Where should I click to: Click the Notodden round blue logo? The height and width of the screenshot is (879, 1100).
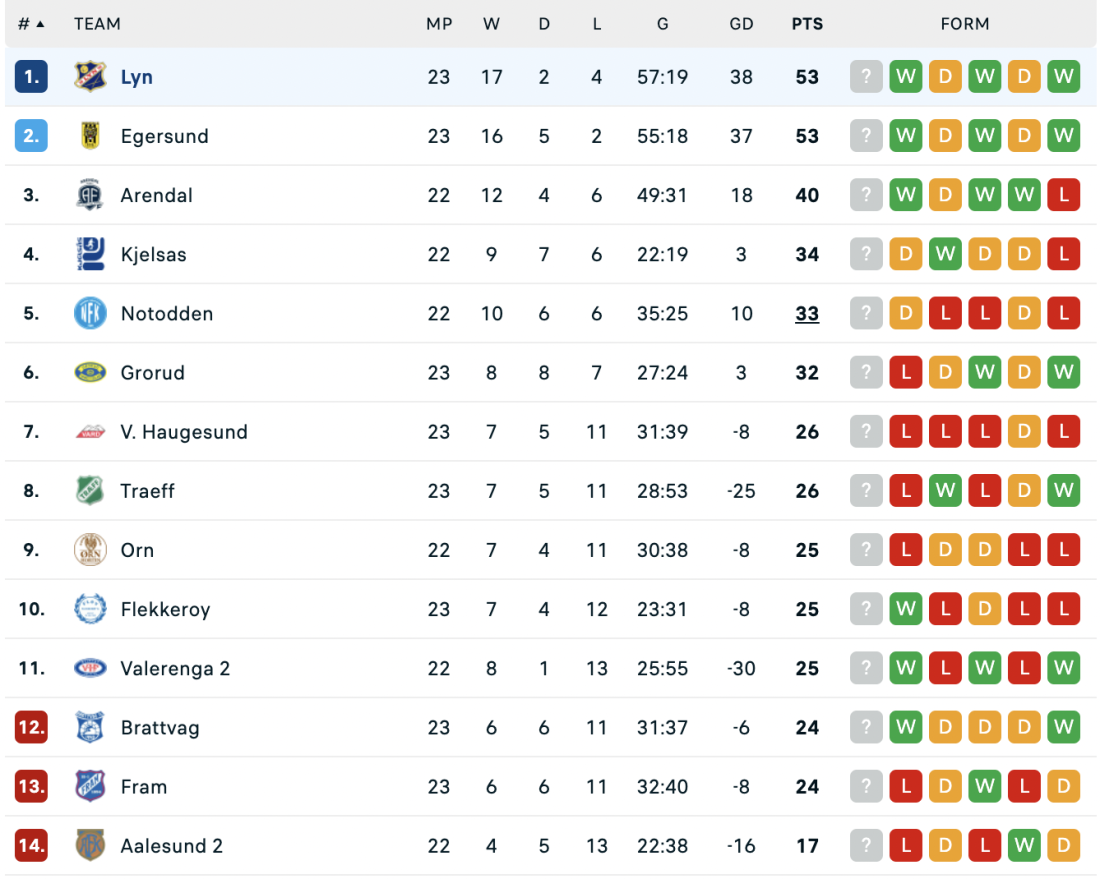pos(90,313)
